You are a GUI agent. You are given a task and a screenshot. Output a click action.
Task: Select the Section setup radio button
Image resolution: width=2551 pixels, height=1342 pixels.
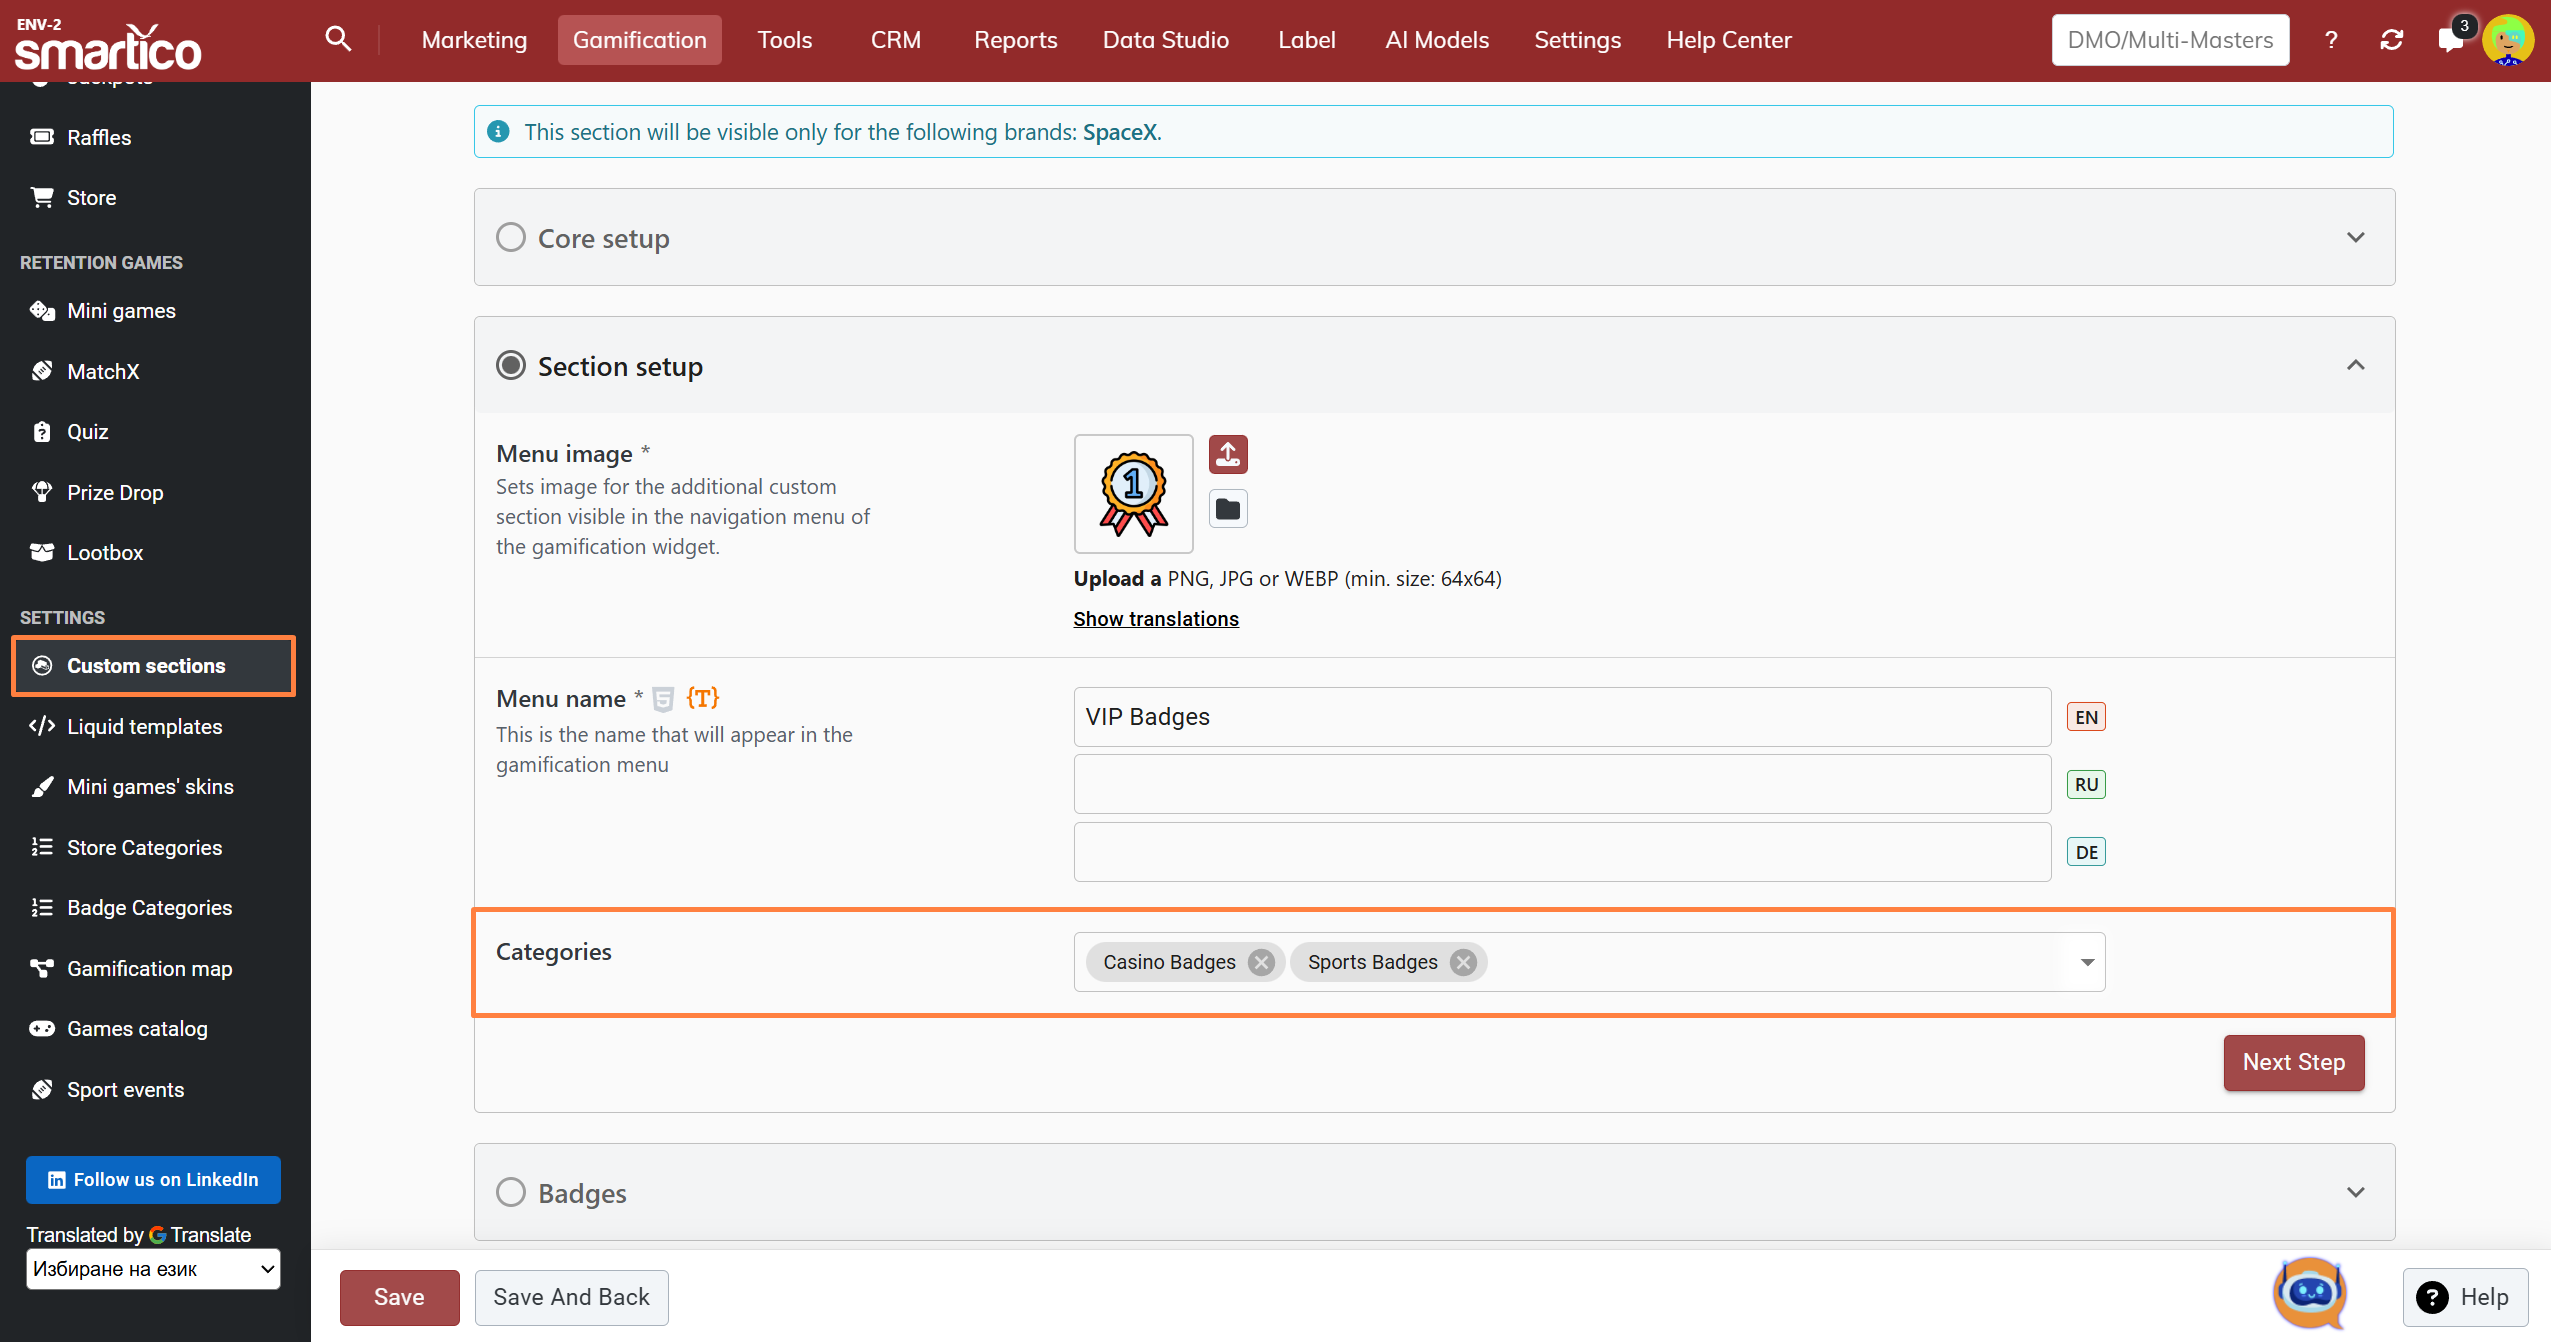tap(511, 365)
